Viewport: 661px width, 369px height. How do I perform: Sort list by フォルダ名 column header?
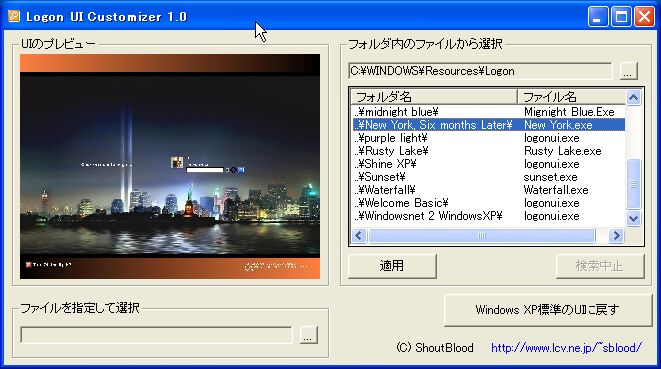tap(434, 97)
